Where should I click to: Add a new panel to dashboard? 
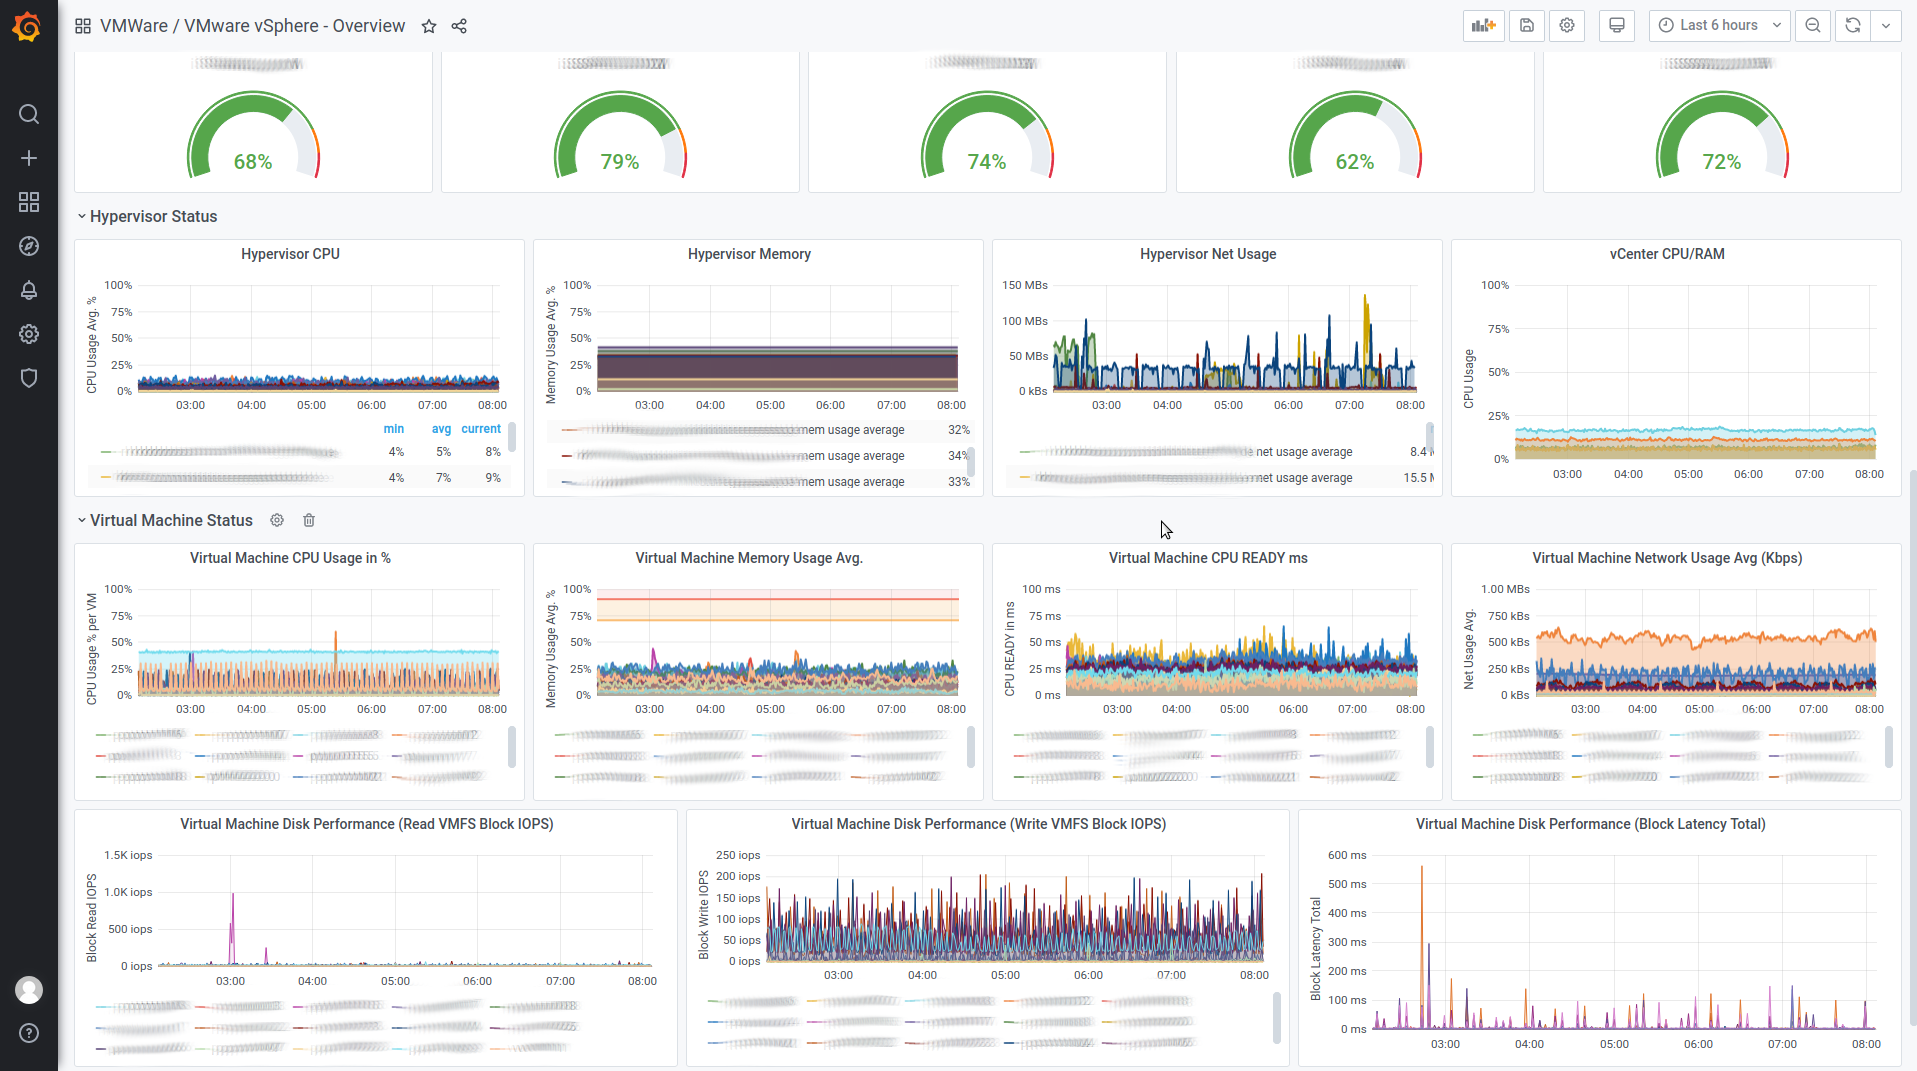tap(1483, 26)
